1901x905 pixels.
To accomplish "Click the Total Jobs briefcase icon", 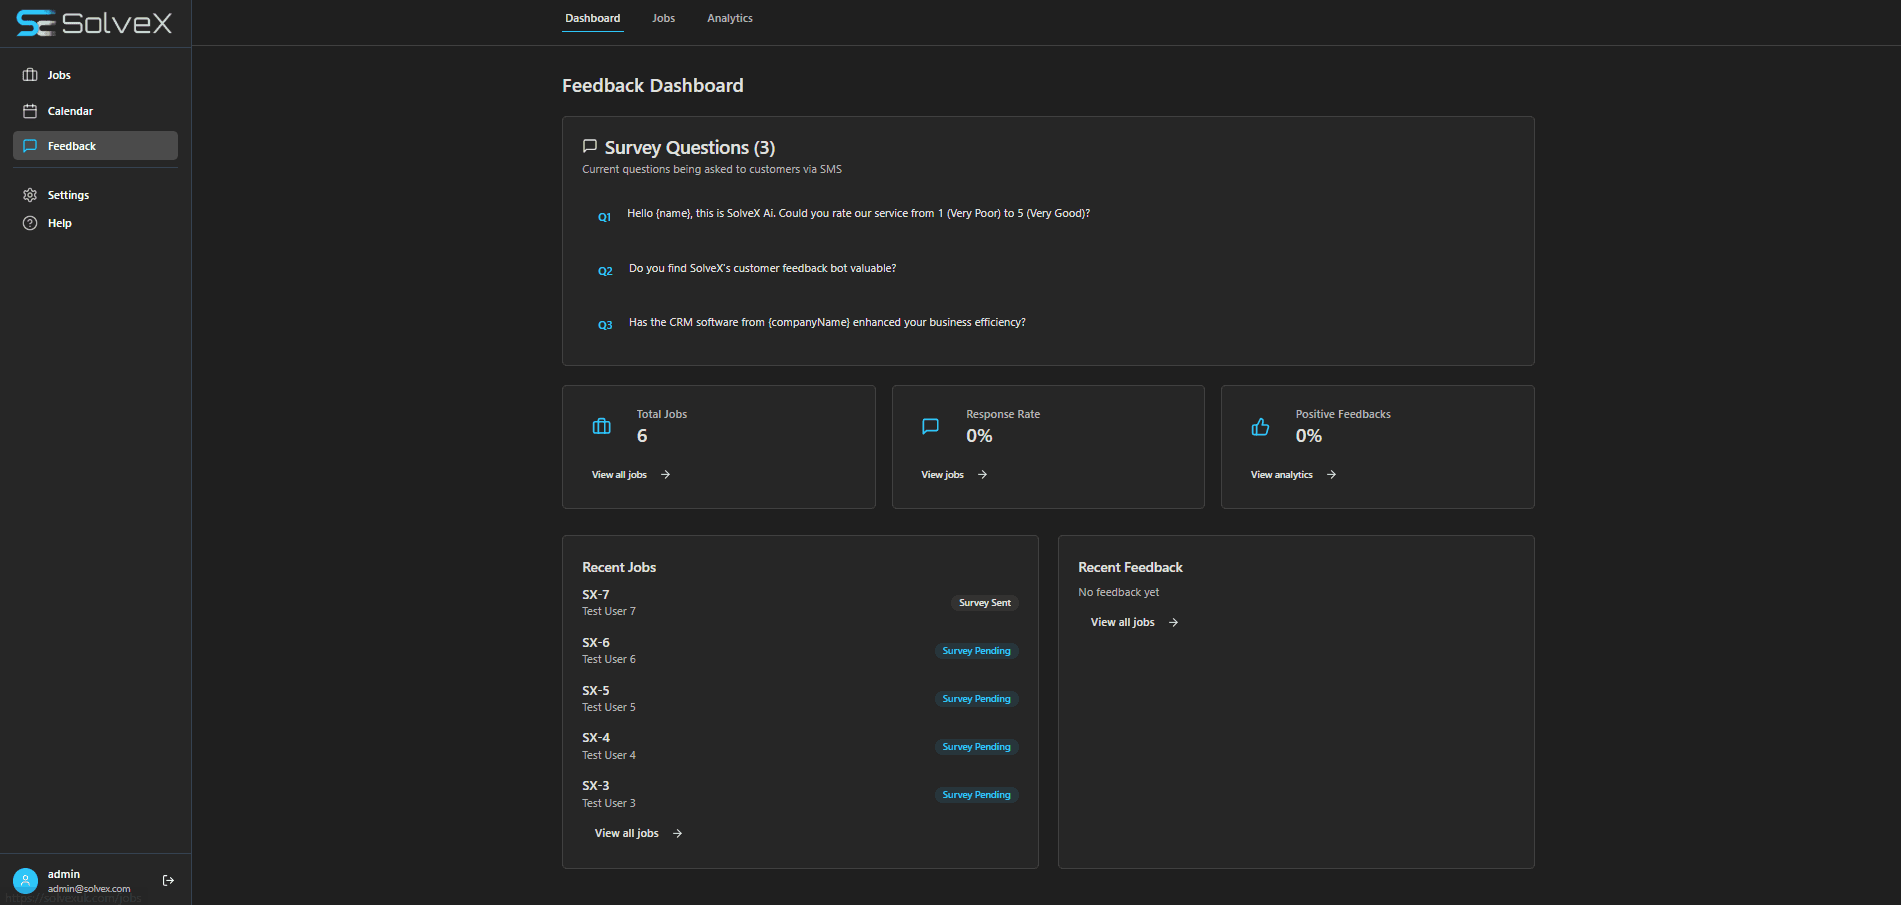I will pos(601,427).
